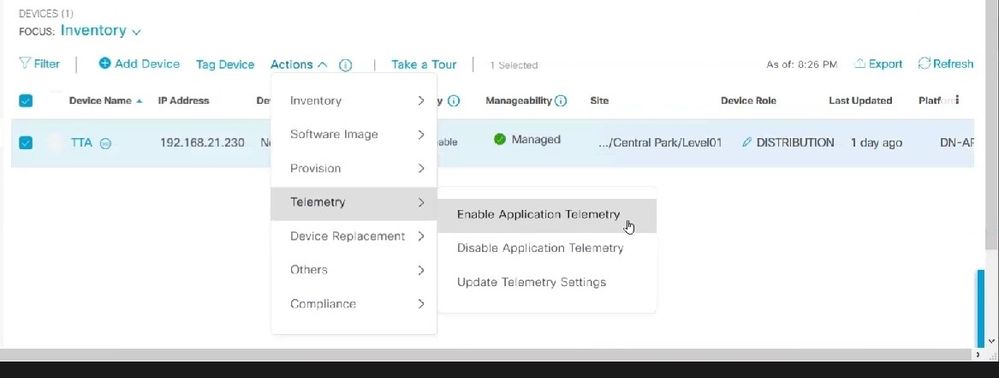Open the Telemetry menu entry
Viewport: 999px width, 378px height.
click(x=354, y=203)
